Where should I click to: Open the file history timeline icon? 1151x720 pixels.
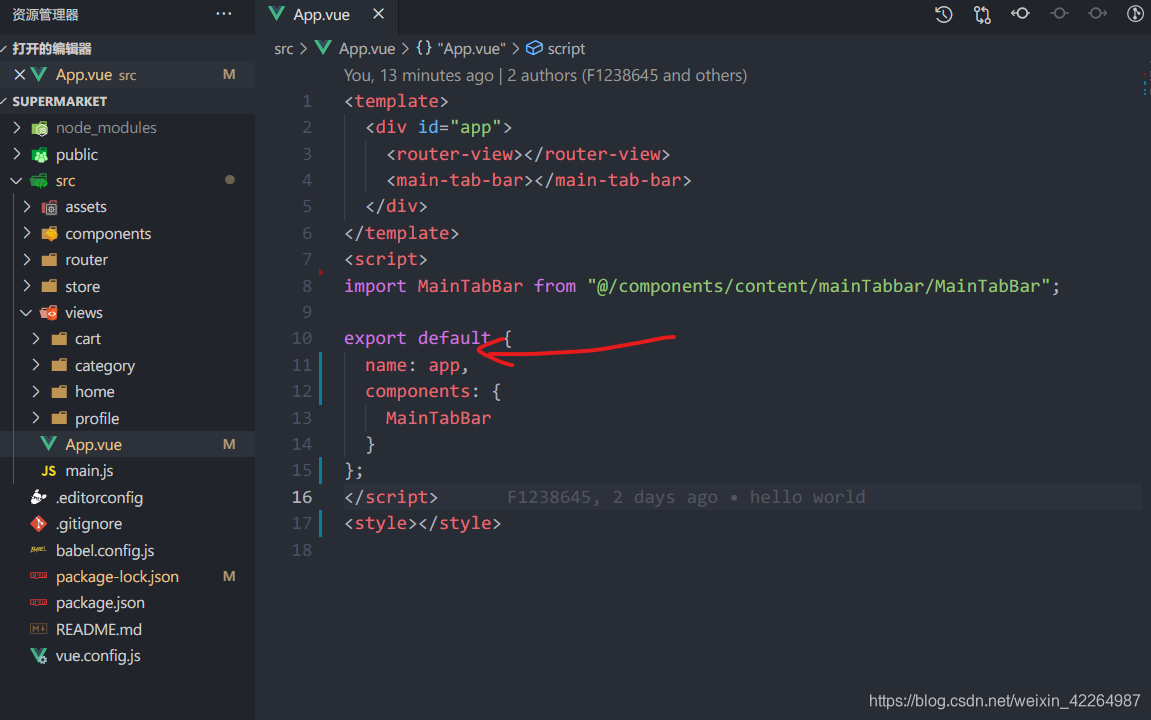pos(943,14)
